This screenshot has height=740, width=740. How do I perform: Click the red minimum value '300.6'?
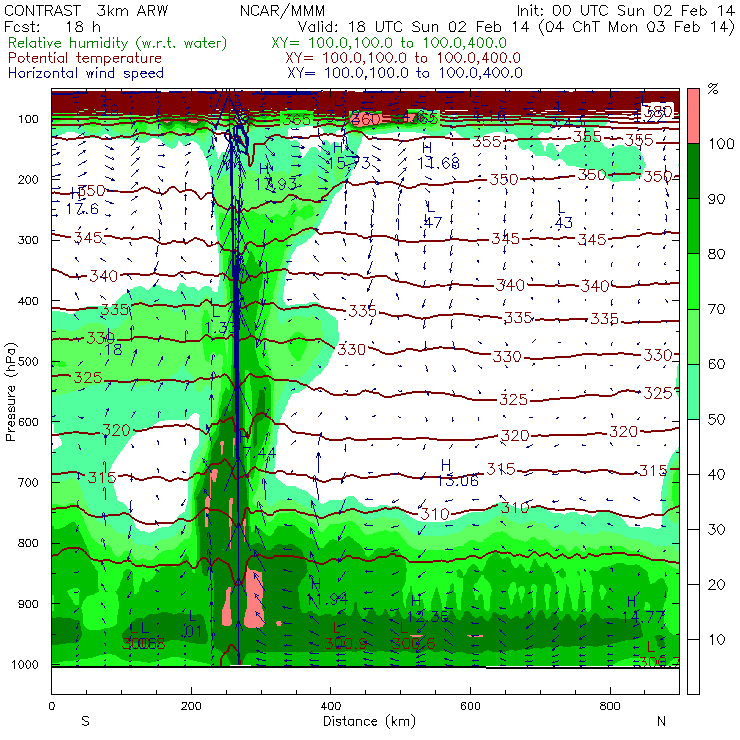(x=414, y=643)
